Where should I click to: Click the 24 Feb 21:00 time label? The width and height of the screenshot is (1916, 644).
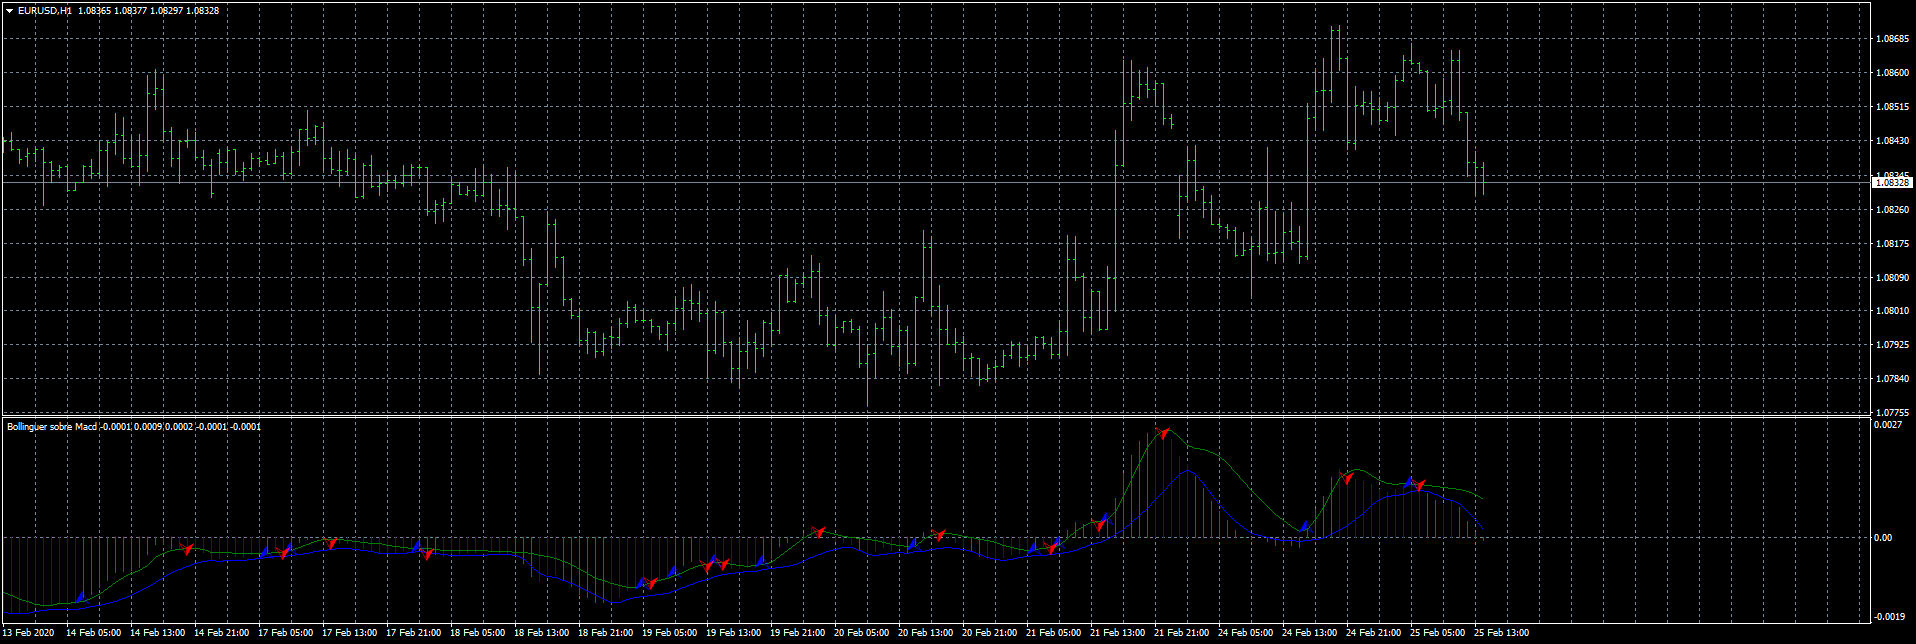coord(1373,632)
